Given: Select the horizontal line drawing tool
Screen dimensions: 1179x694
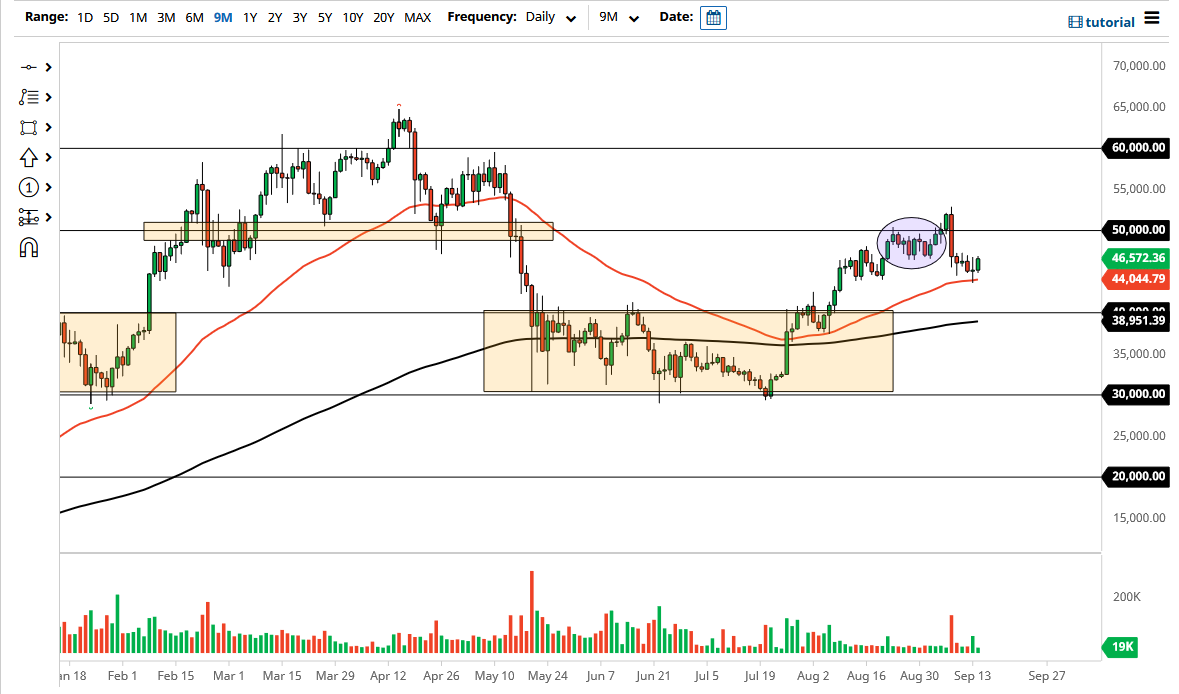Looking at the screenshot, I should pos(27,67).
